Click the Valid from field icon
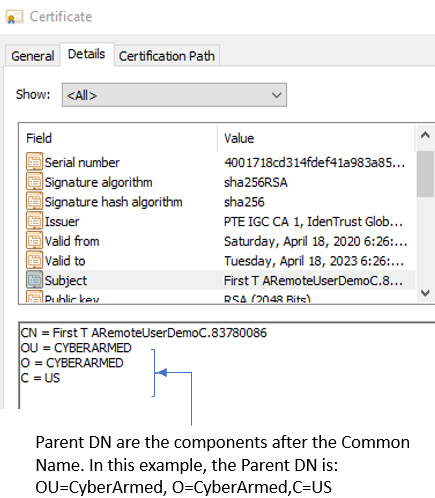This screenshot has height=498, width=435. [x=34, y=241]
